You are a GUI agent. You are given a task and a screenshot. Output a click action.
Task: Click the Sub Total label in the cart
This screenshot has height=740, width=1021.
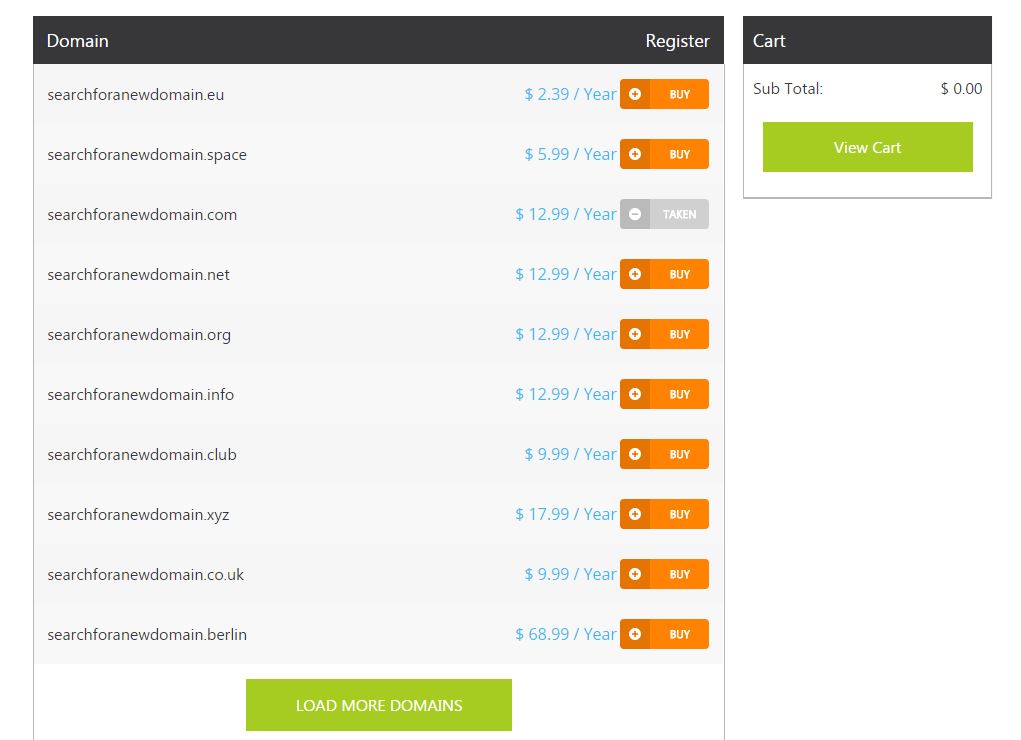(x=788, y=89)
